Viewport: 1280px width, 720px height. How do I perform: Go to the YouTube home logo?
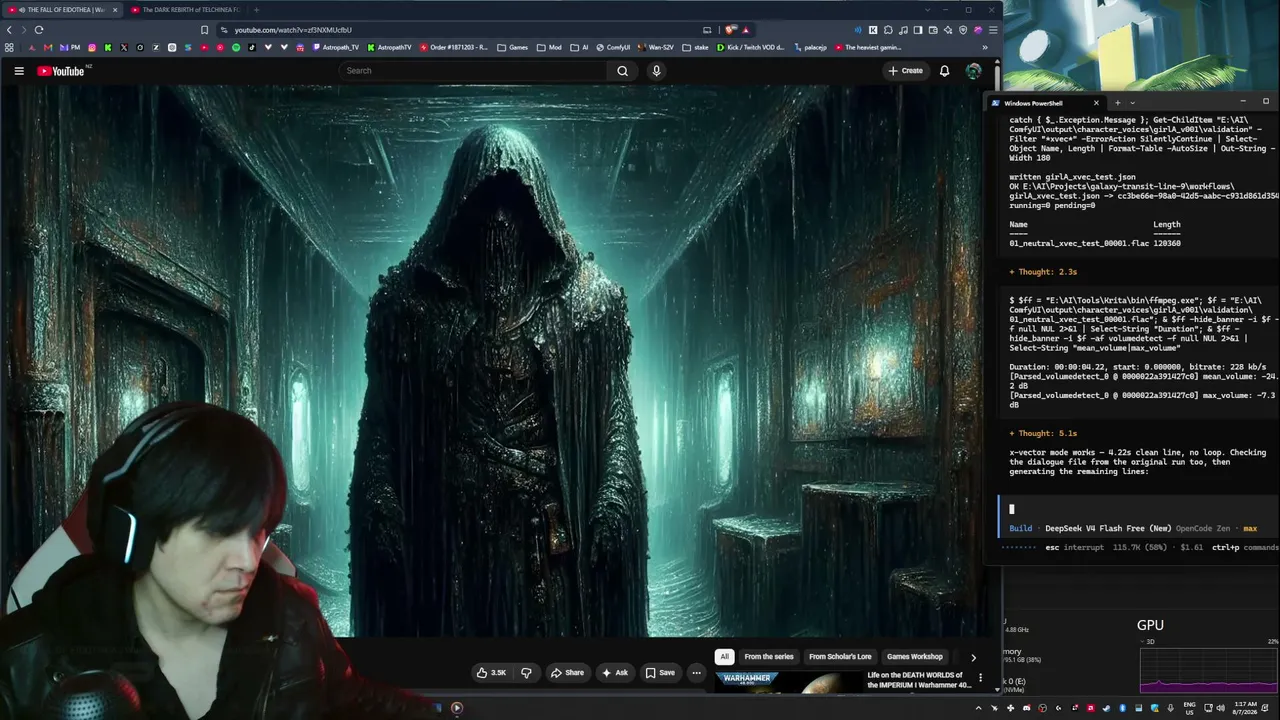(61, 71)
